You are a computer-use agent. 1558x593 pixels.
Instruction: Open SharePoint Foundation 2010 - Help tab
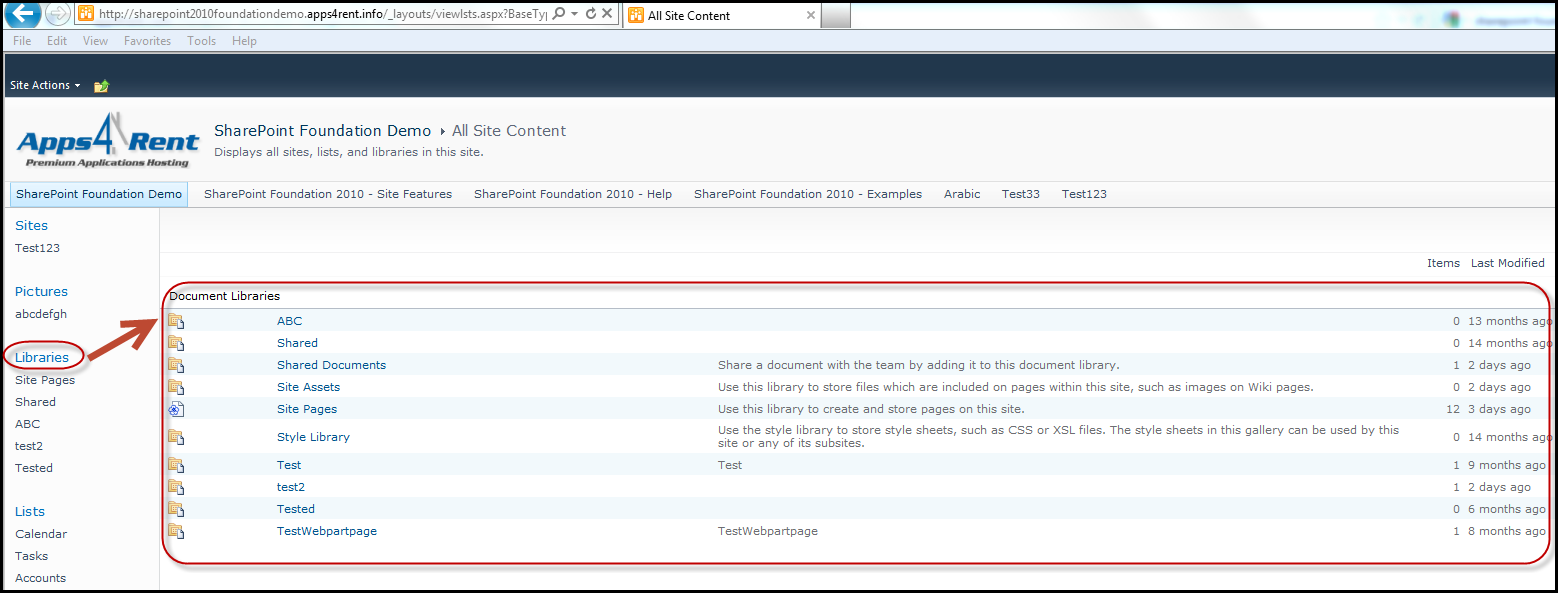573,194
